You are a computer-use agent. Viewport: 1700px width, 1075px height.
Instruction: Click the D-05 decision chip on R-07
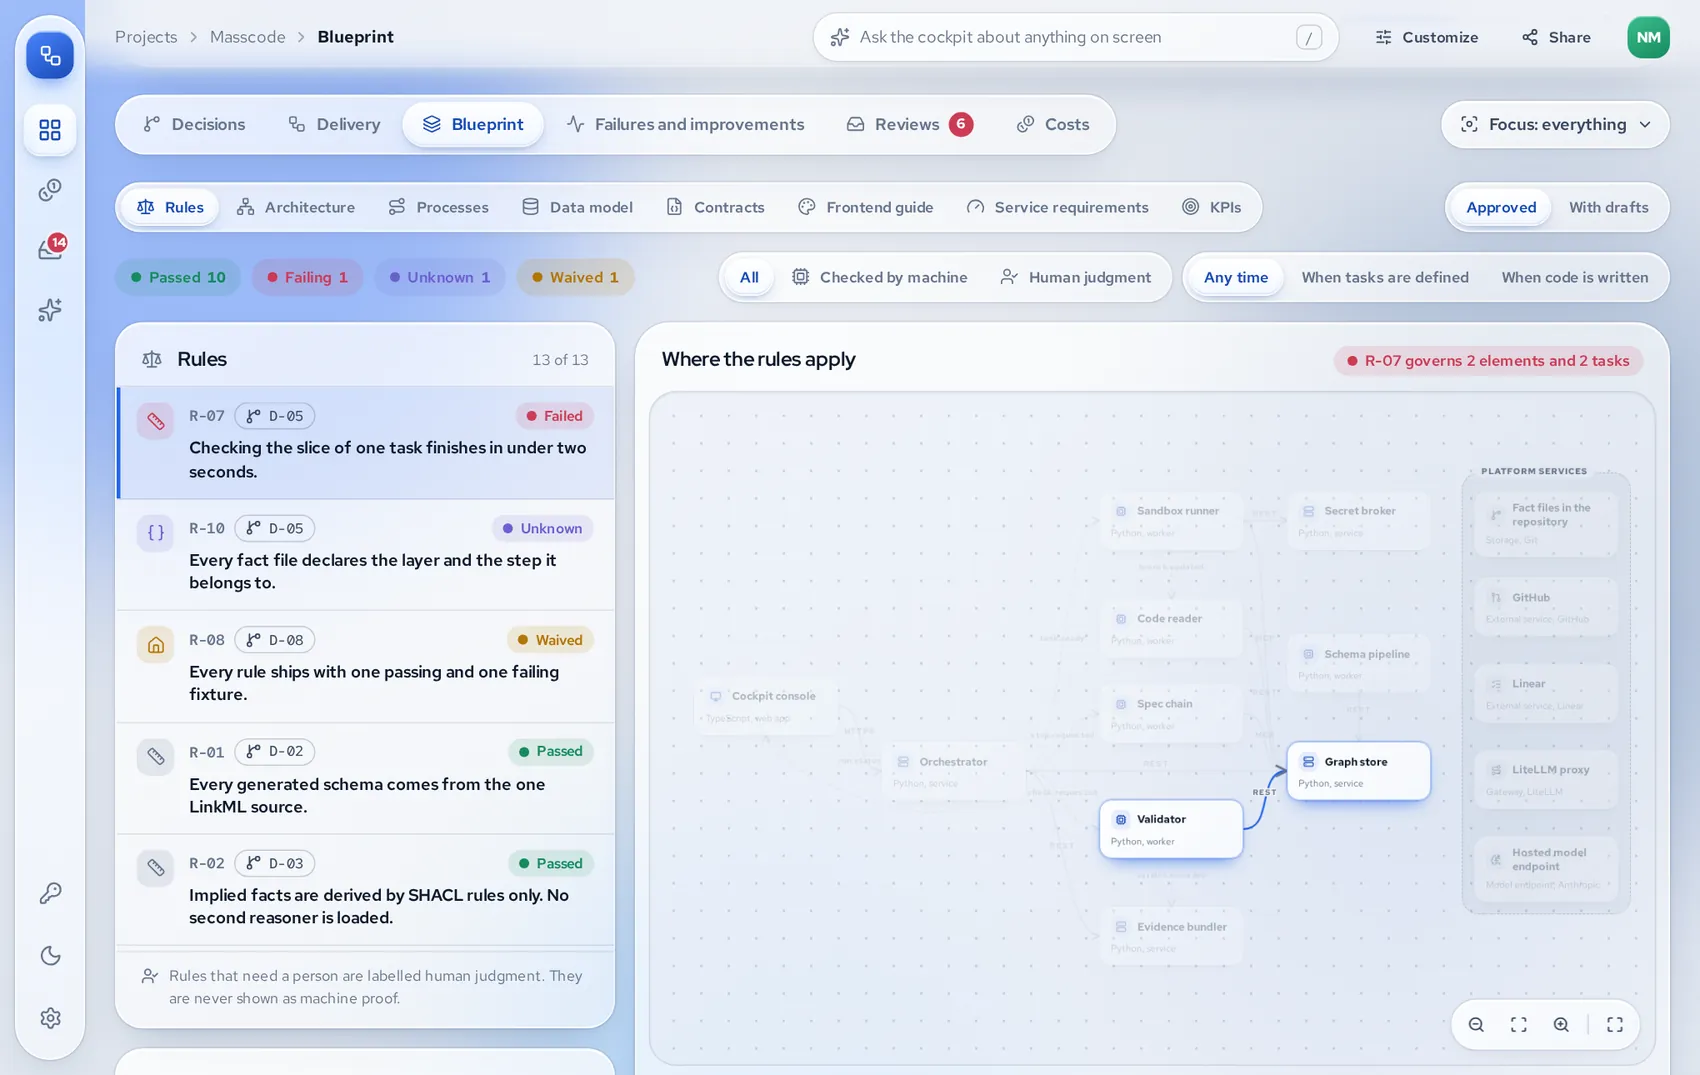click(275, 416)
